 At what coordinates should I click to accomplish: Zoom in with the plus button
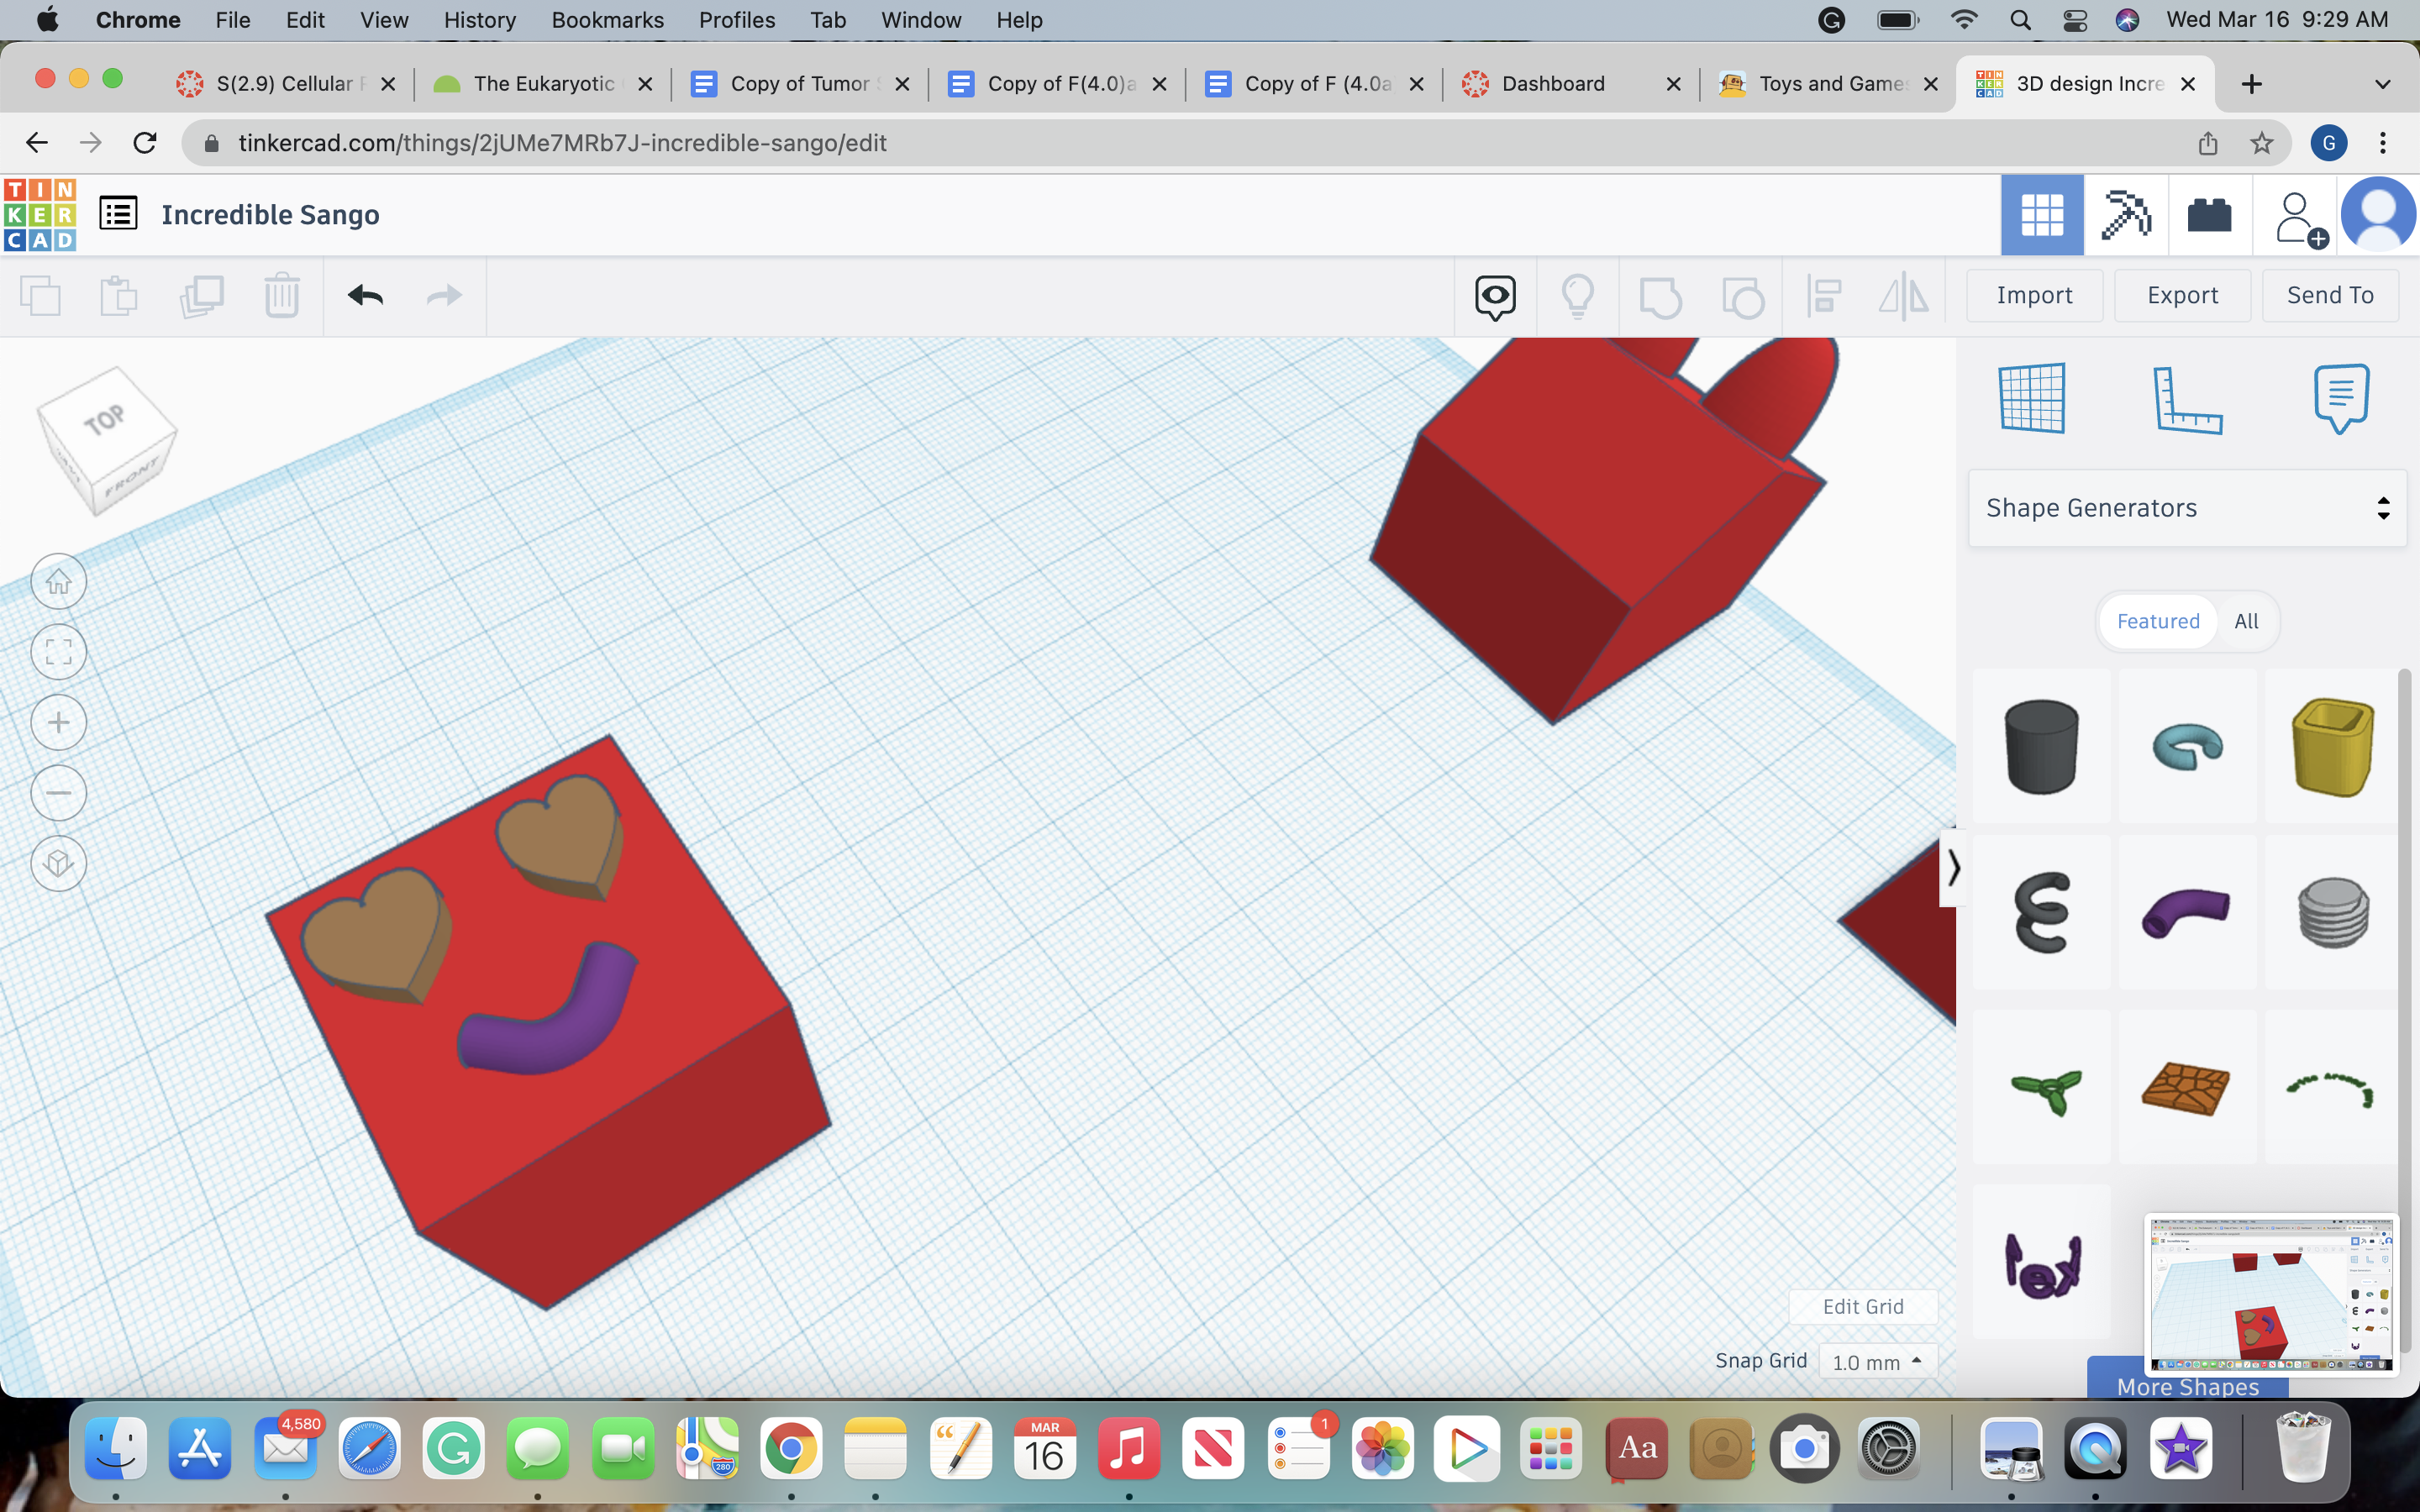[x=59, y=722]
